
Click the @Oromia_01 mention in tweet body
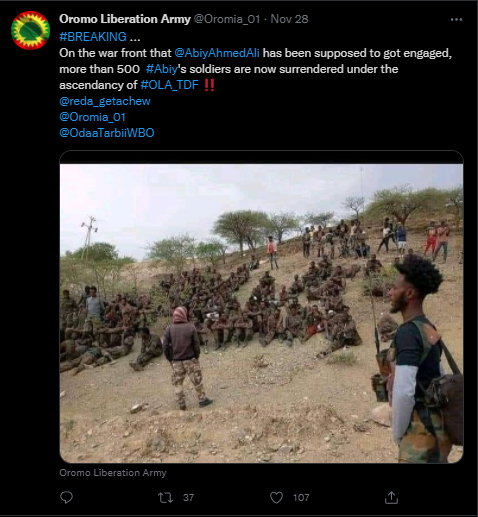pos(92,117)
